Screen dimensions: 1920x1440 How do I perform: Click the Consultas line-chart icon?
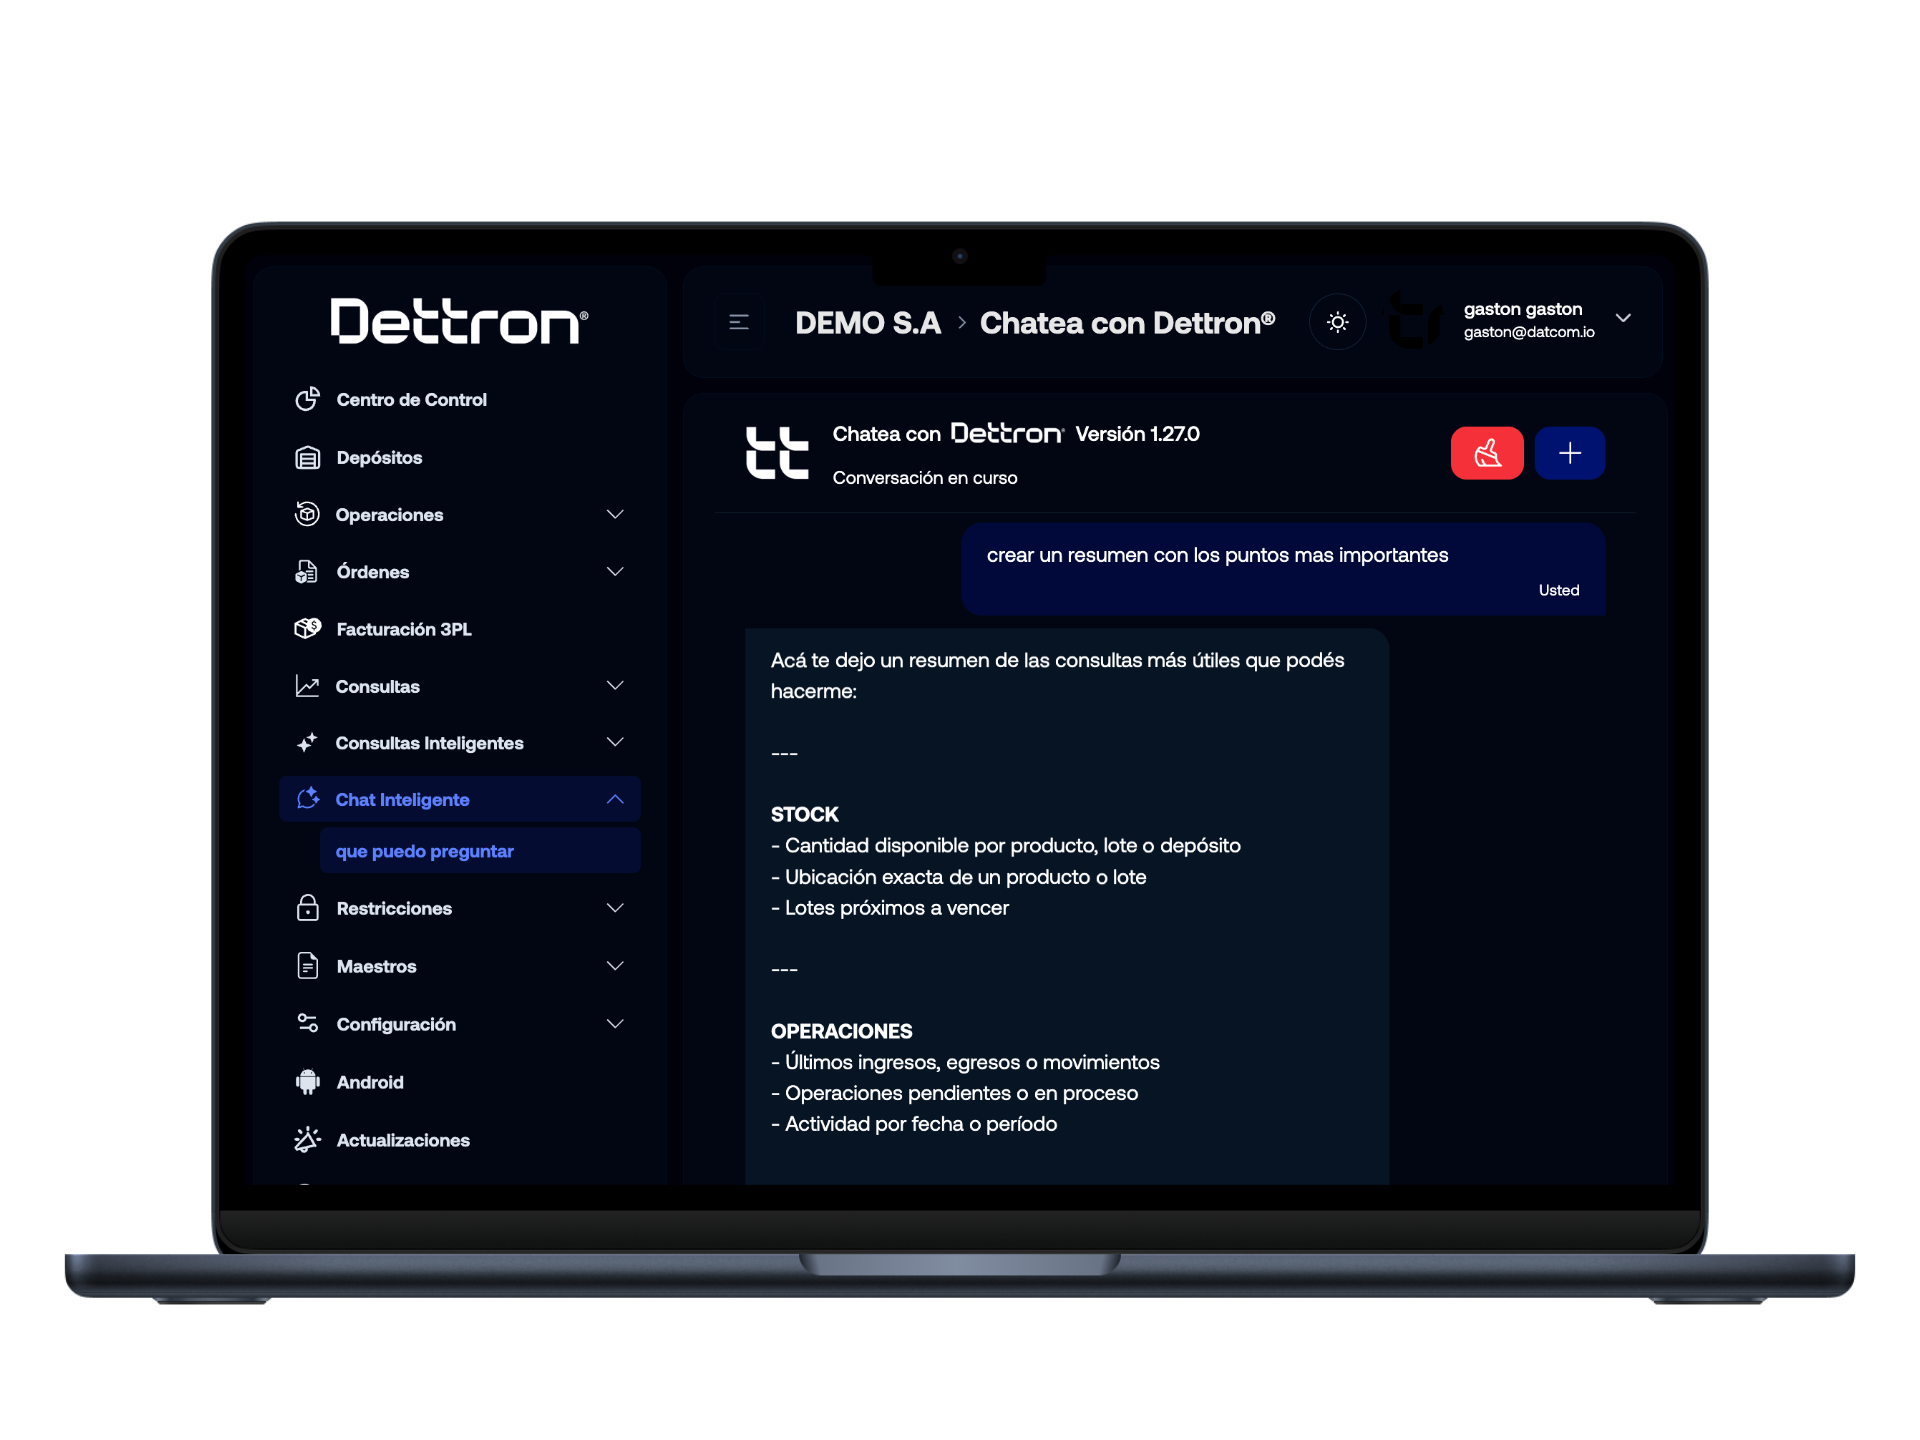(307, 686)
